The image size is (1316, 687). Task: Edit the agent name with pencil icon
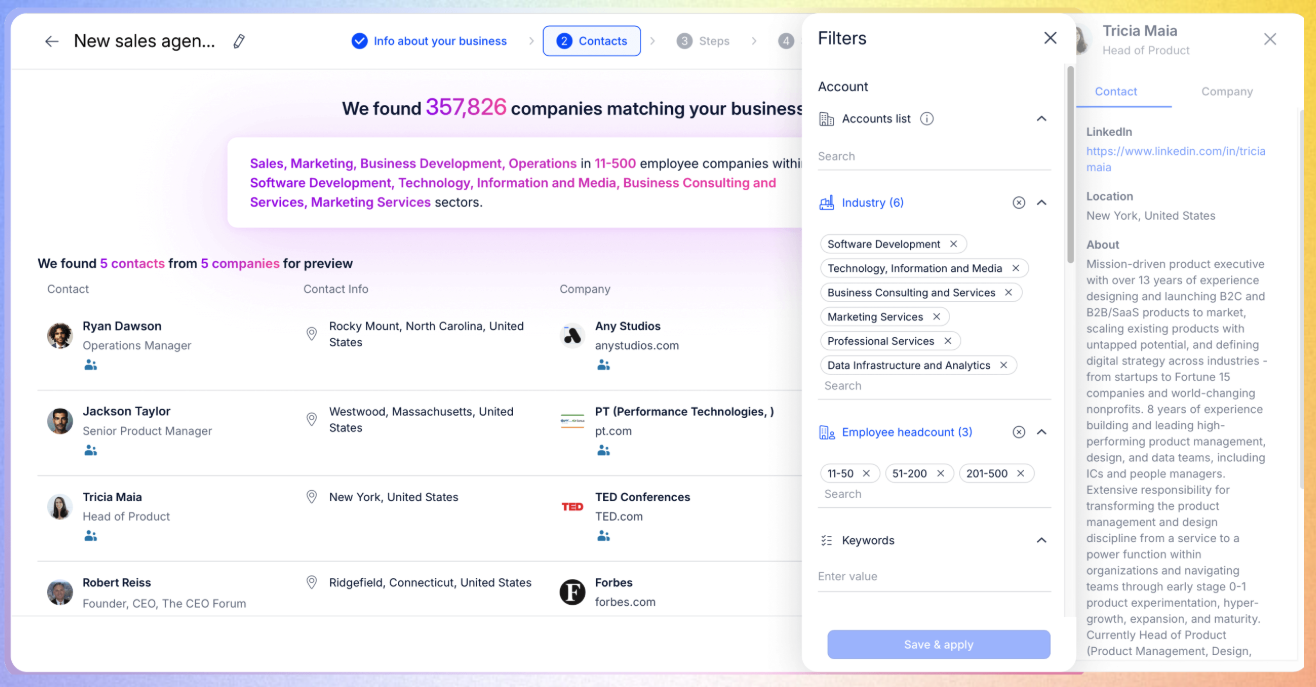click(239, 41)
